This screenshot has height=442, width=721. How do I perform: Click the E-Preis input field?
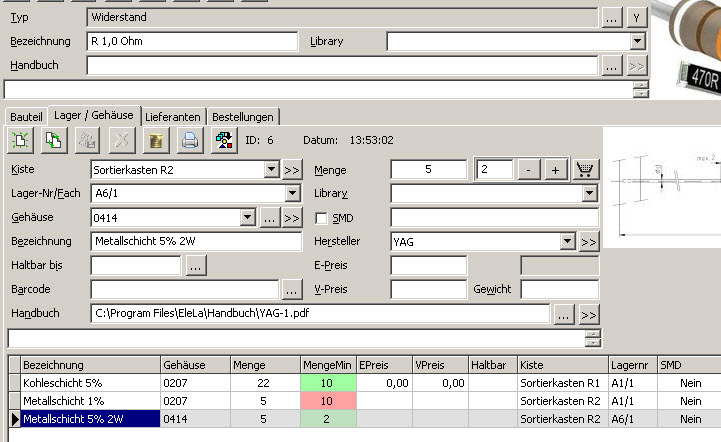click(428, 266)
